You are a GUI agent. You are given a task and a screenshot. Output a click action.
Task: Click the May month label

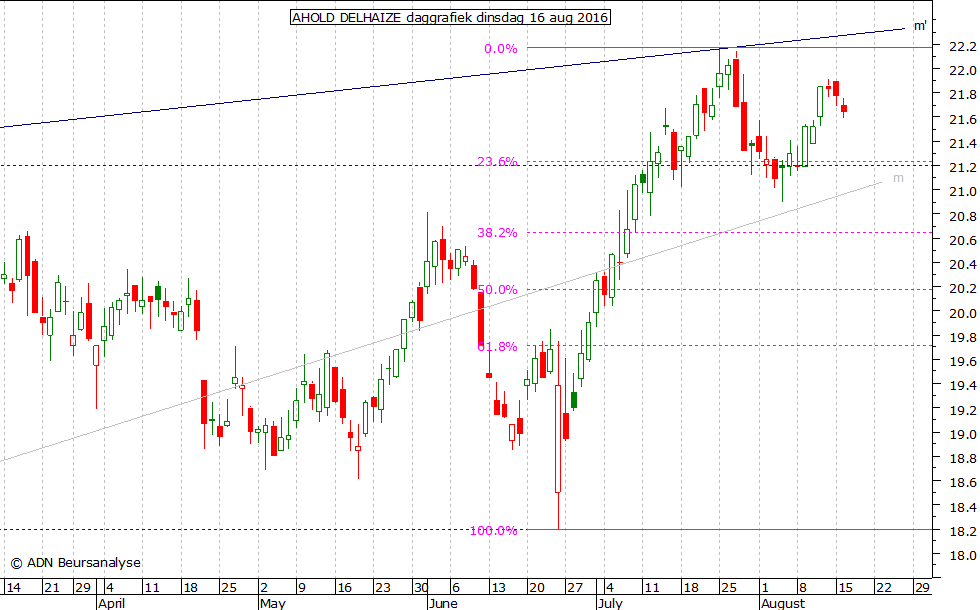[272, 603]
